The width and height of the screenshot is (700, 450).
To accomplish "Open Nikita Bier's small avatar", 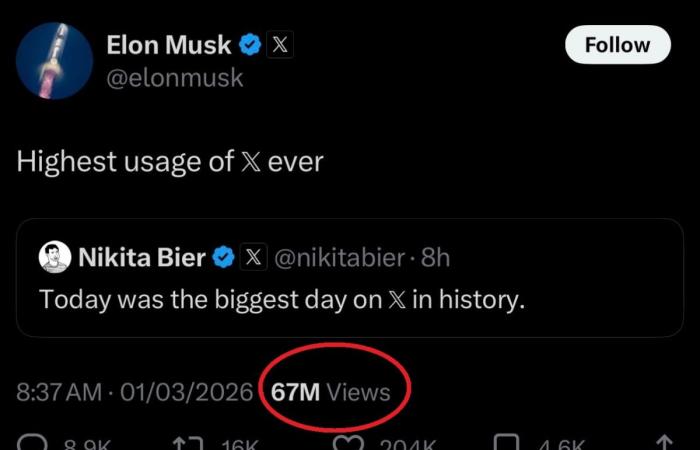I will [54, 257].
